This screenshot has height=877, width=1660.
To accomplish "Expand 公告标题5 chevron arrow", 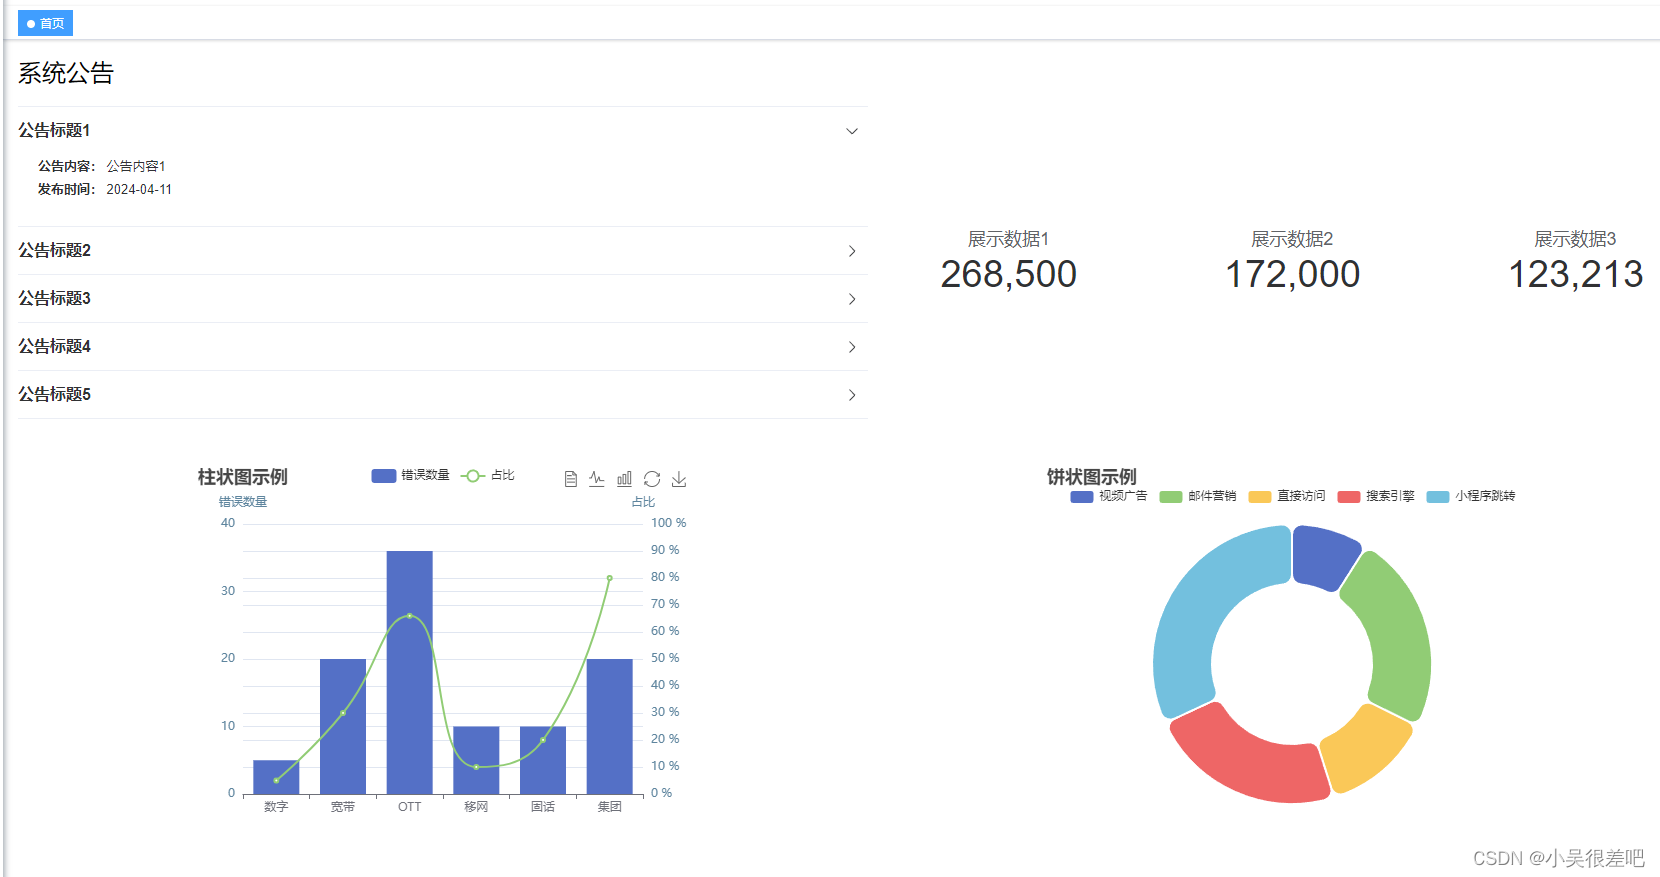I will 852,395.
